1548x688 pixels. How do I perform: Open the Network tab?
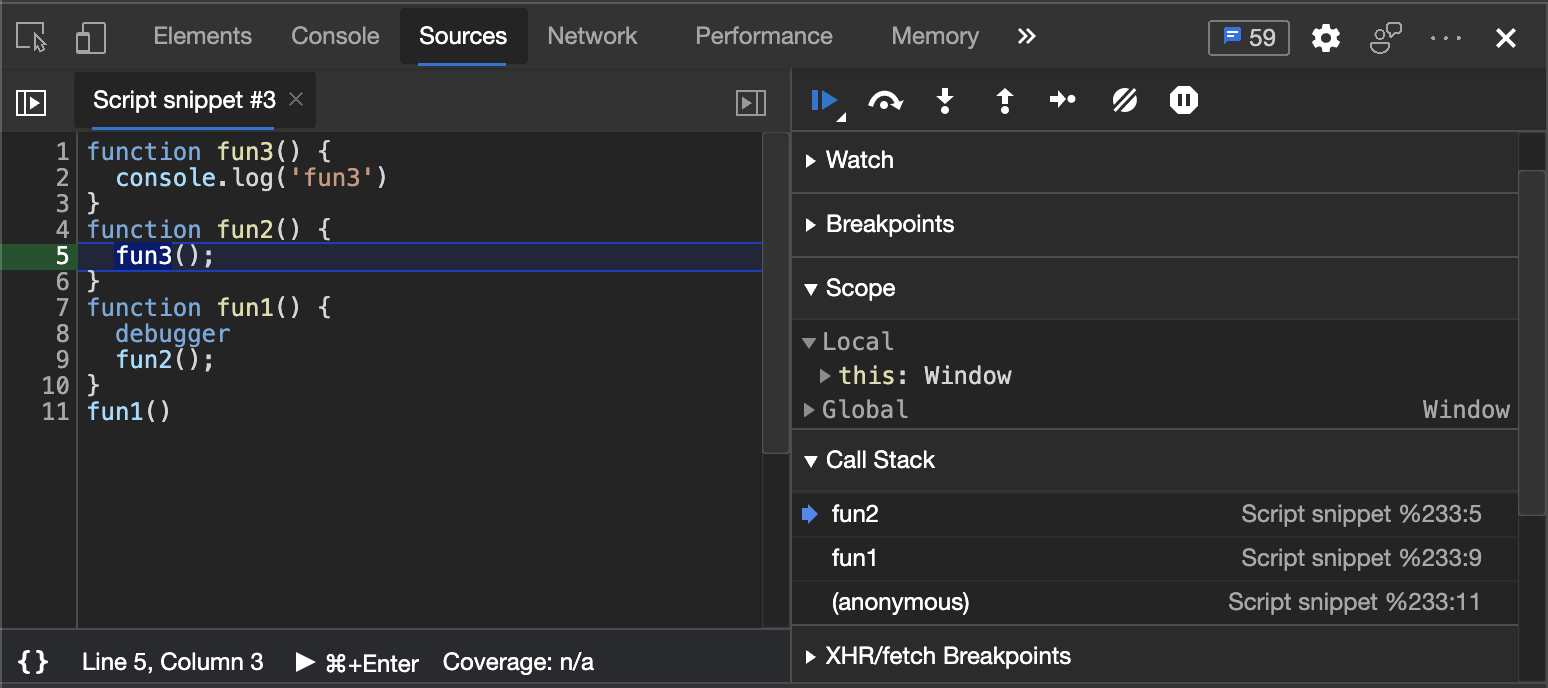(x=592, y=36)
